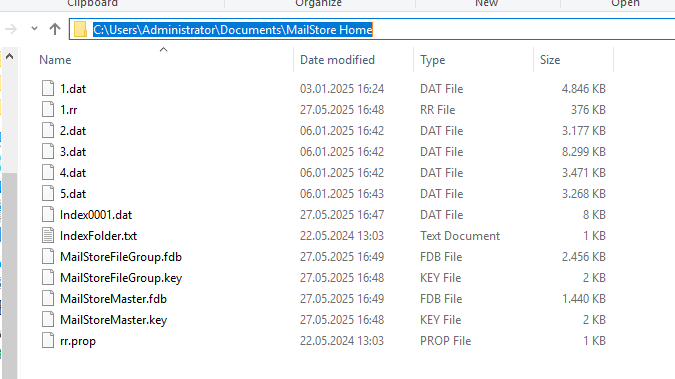Select the MailStoreFileGroup.fdb file

tap(121, 257)
